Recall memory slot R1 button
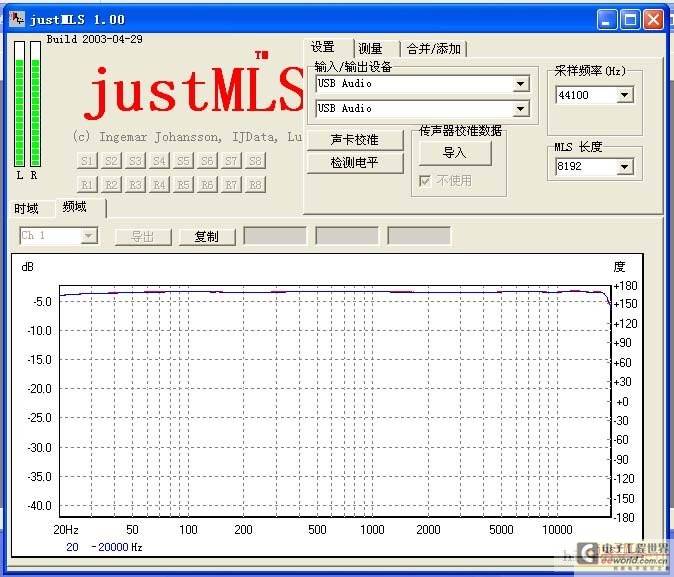Image resolution: width=674 pixels, height=577 pixels. pyautogui.click(x=87, y=185)
